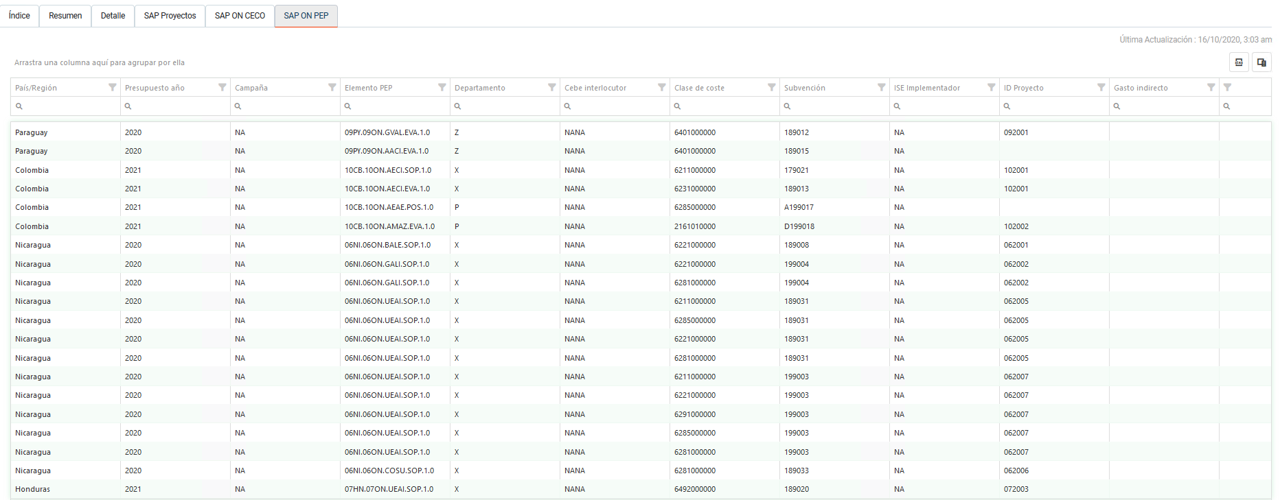Click subvención value 189020

(x=835, y=489)
